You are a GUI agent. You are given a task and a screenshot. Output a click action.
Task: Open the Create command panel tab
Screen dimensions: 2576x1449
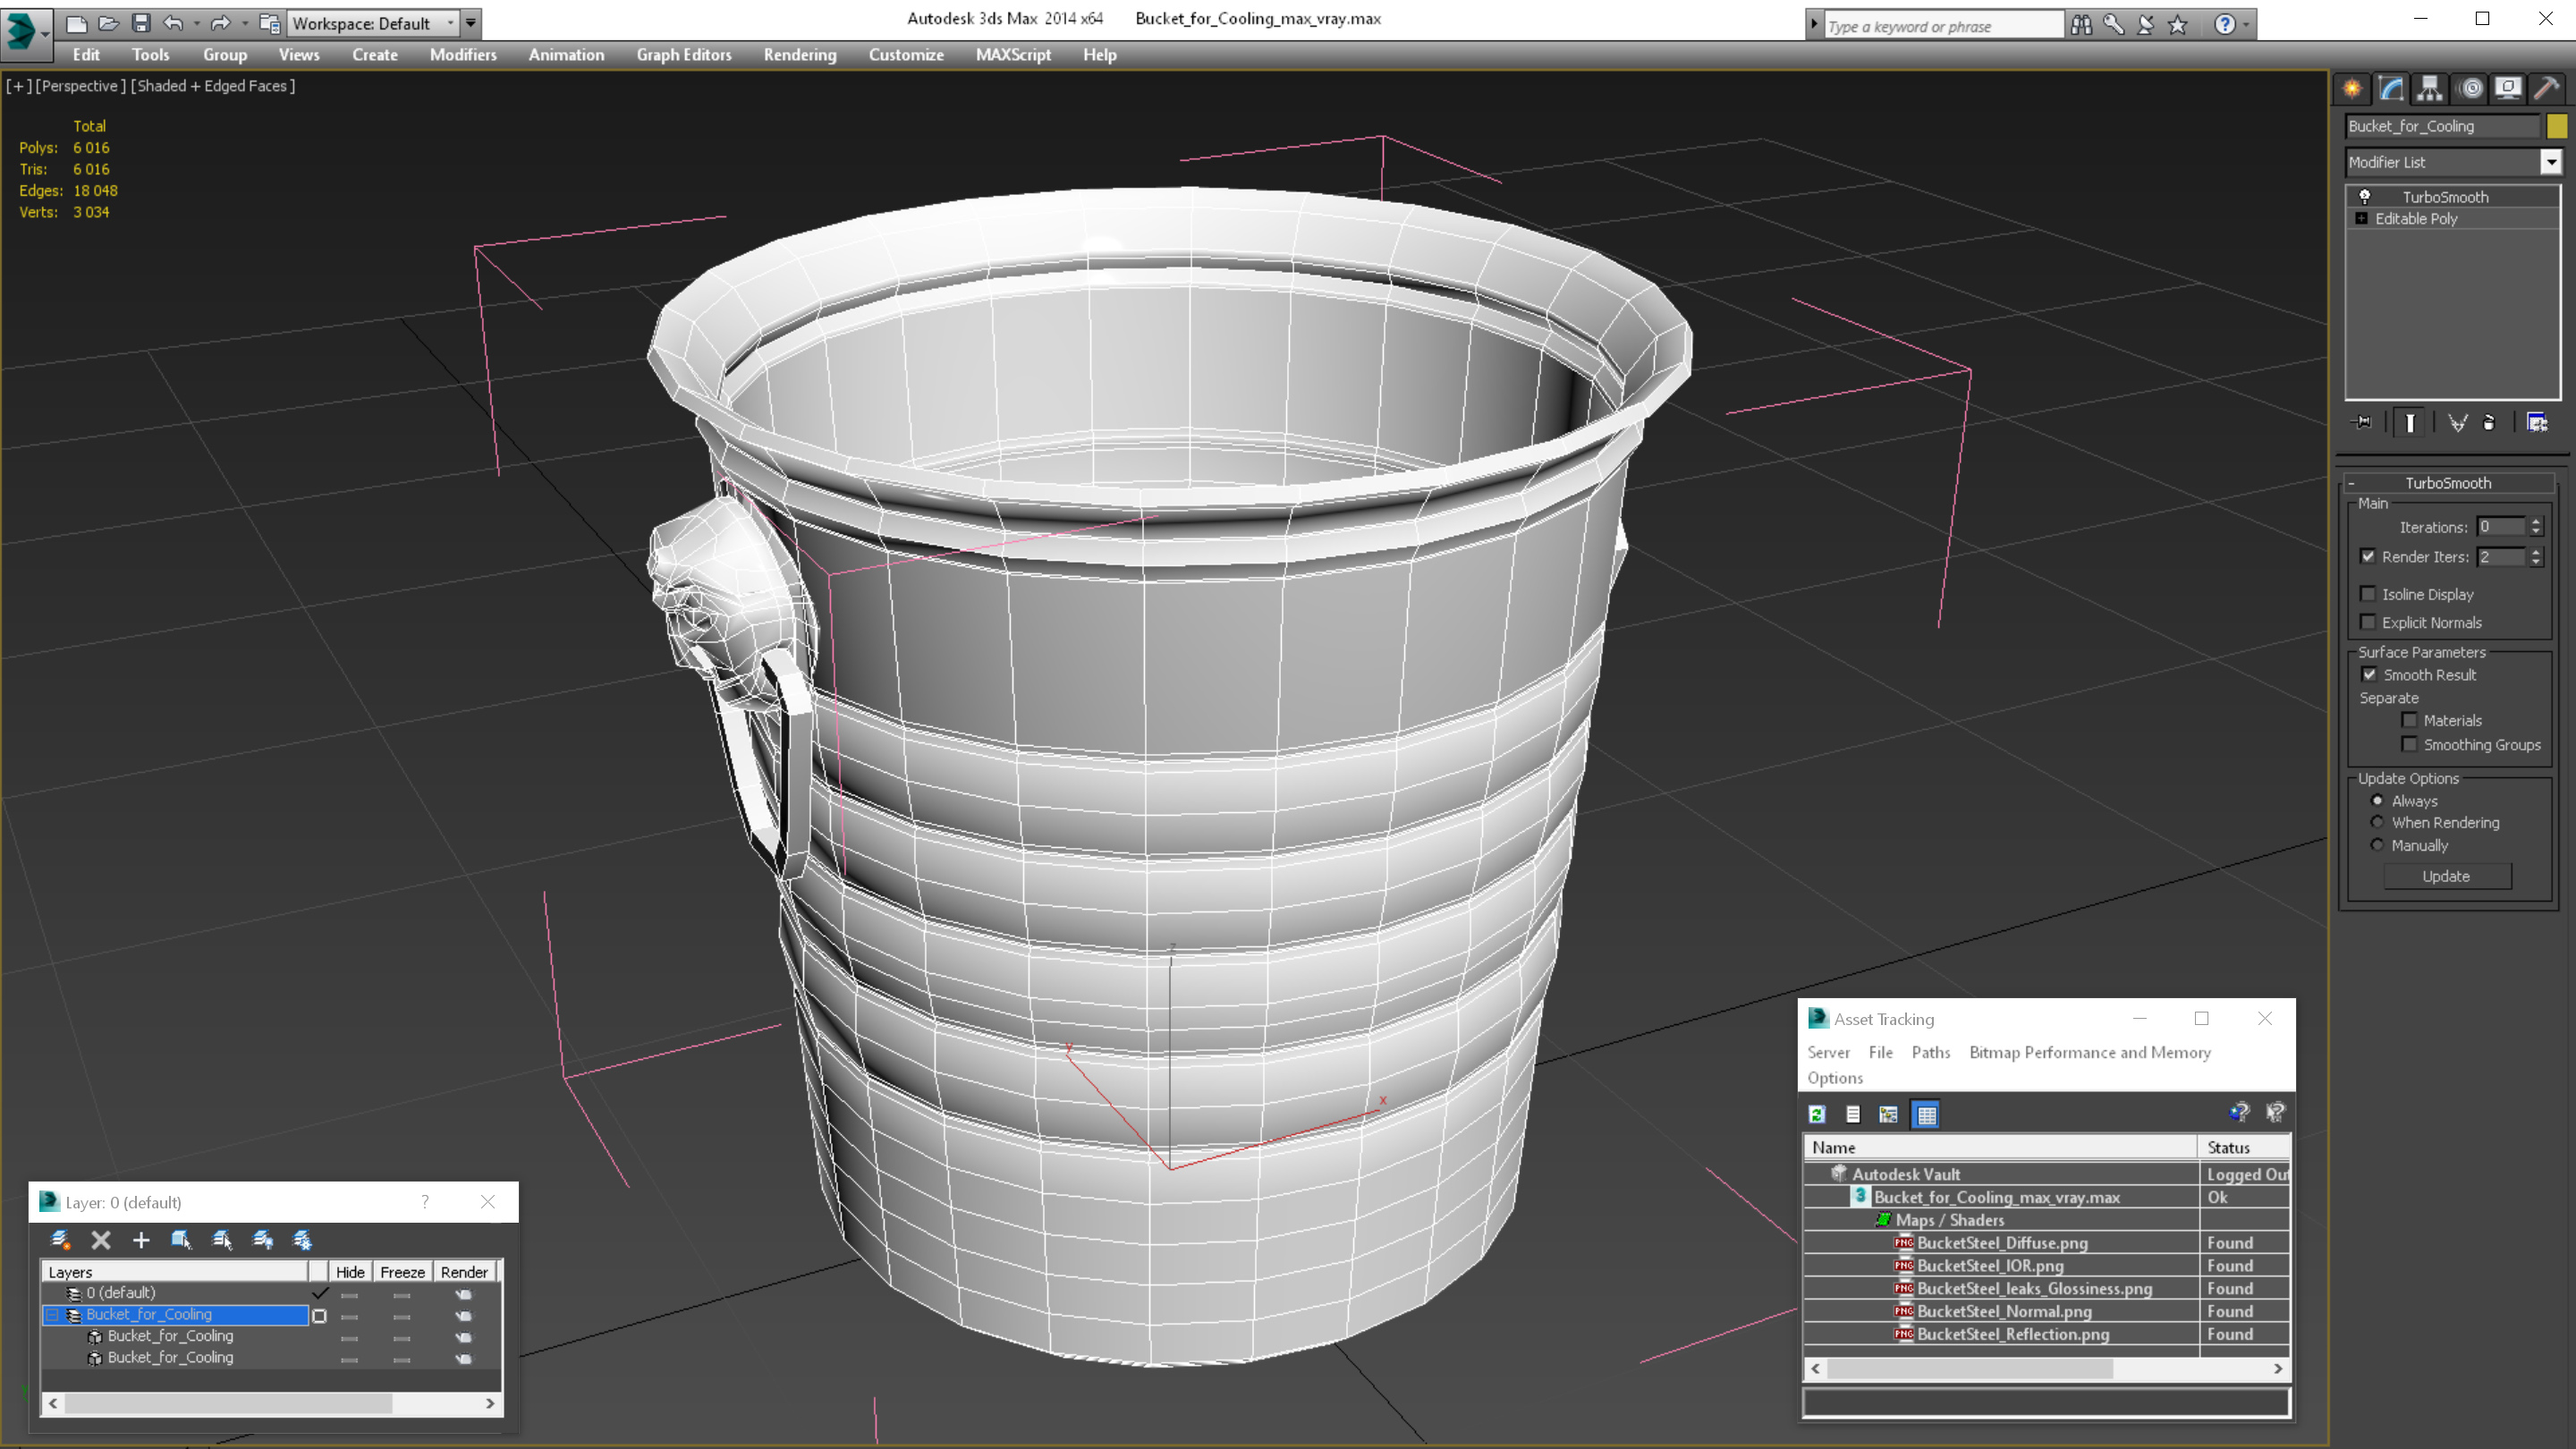click(x=2353, y=89)
